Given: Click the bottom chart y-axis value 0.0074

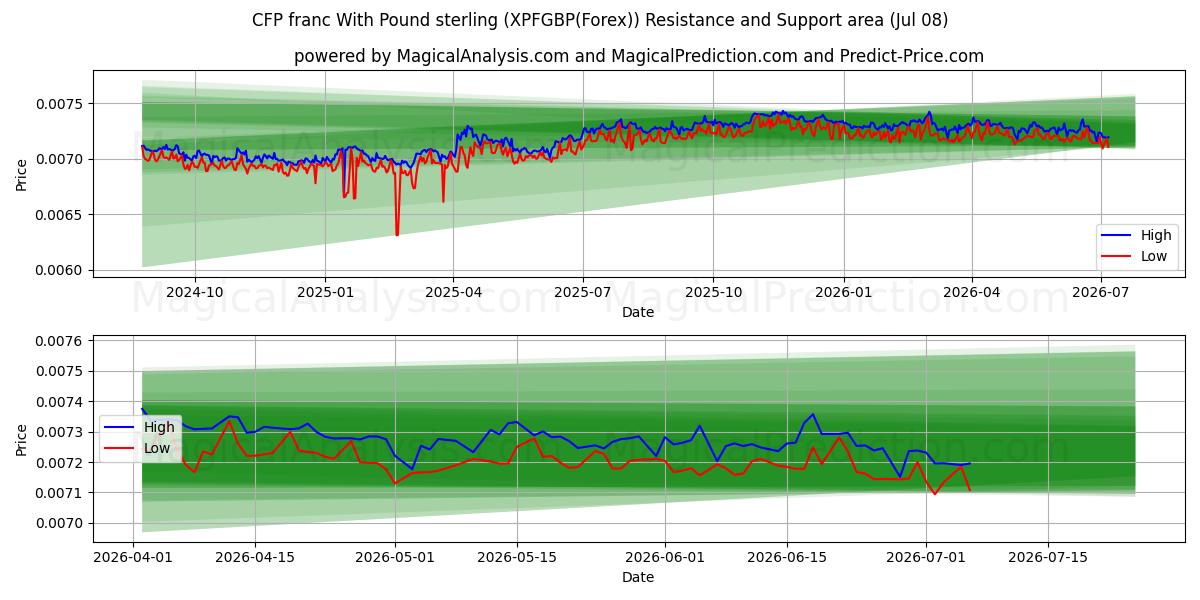Looking at the screenshot, I should pos(62,402).
